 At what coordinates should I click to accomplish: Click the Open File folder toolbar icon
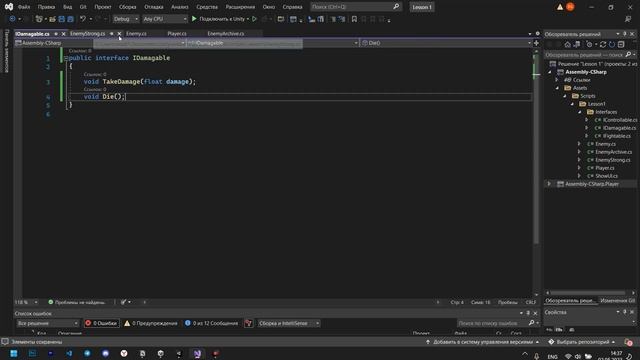[52, 19]
